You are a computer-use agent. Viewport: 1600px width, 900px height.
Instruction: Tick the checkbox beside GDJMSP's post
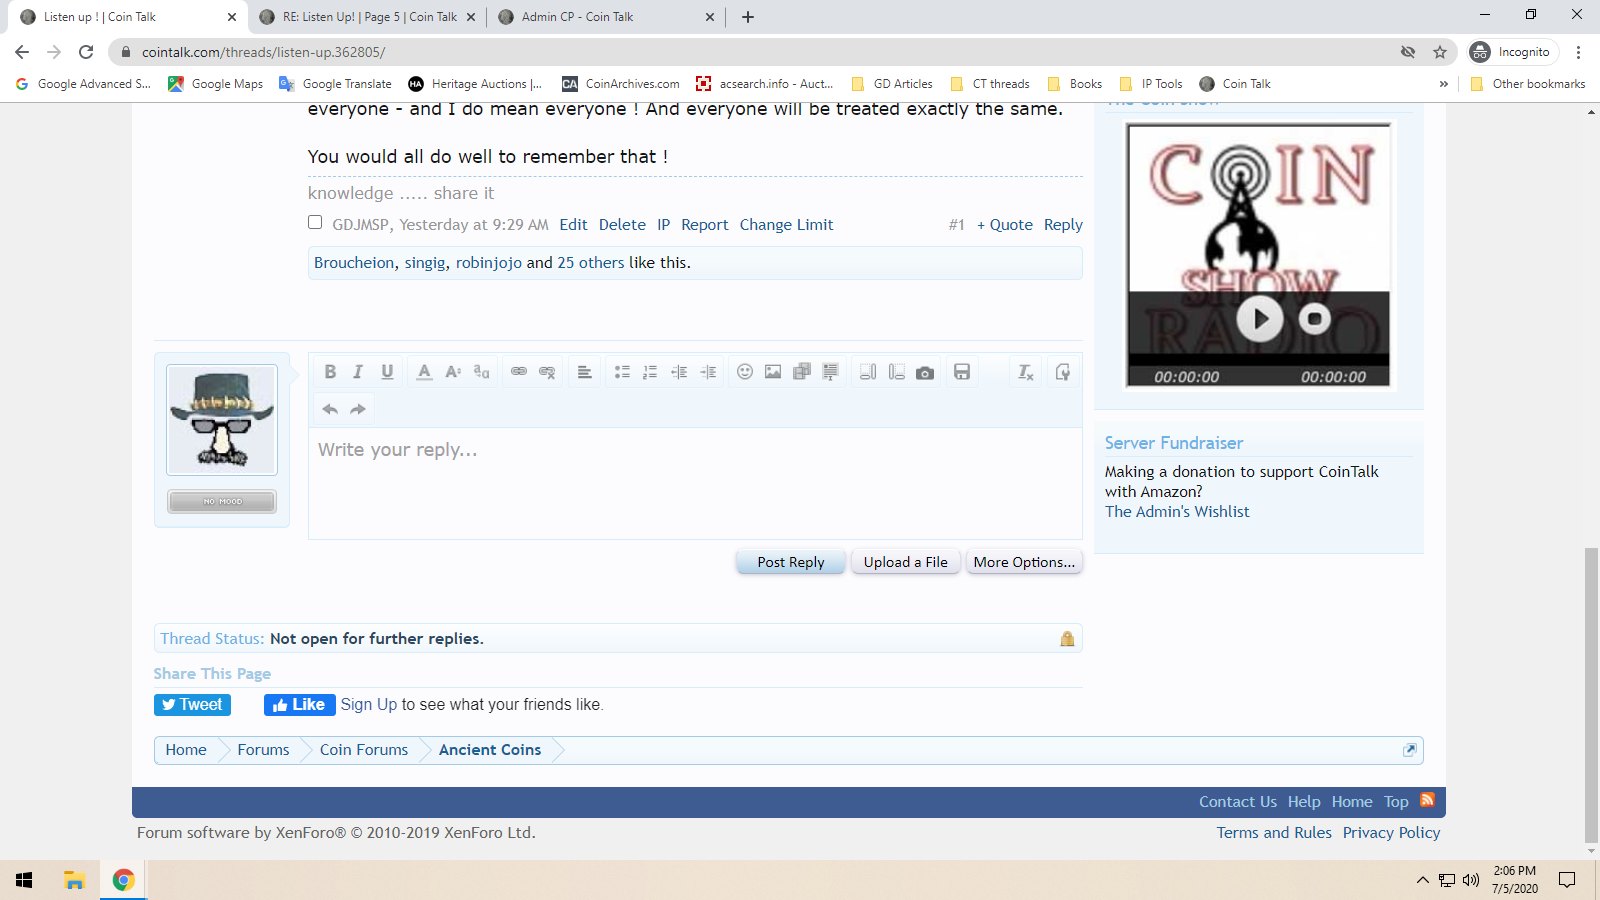pos(315,223)
